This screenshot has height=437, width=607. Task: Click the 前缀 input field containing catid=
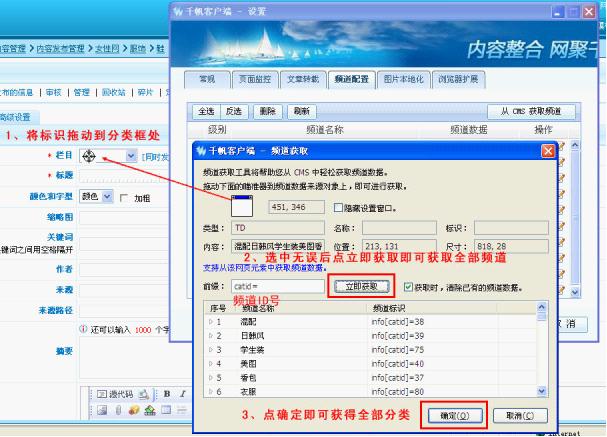coord(278,286)
